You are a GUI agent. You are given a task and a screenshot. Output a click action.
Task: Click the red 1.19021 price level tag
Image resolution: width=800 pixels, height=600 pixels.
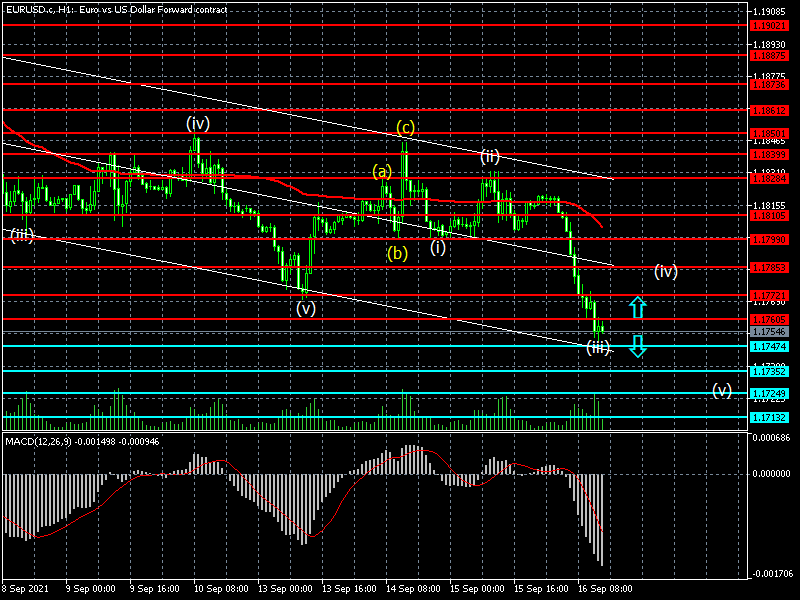tap(768, 24)
